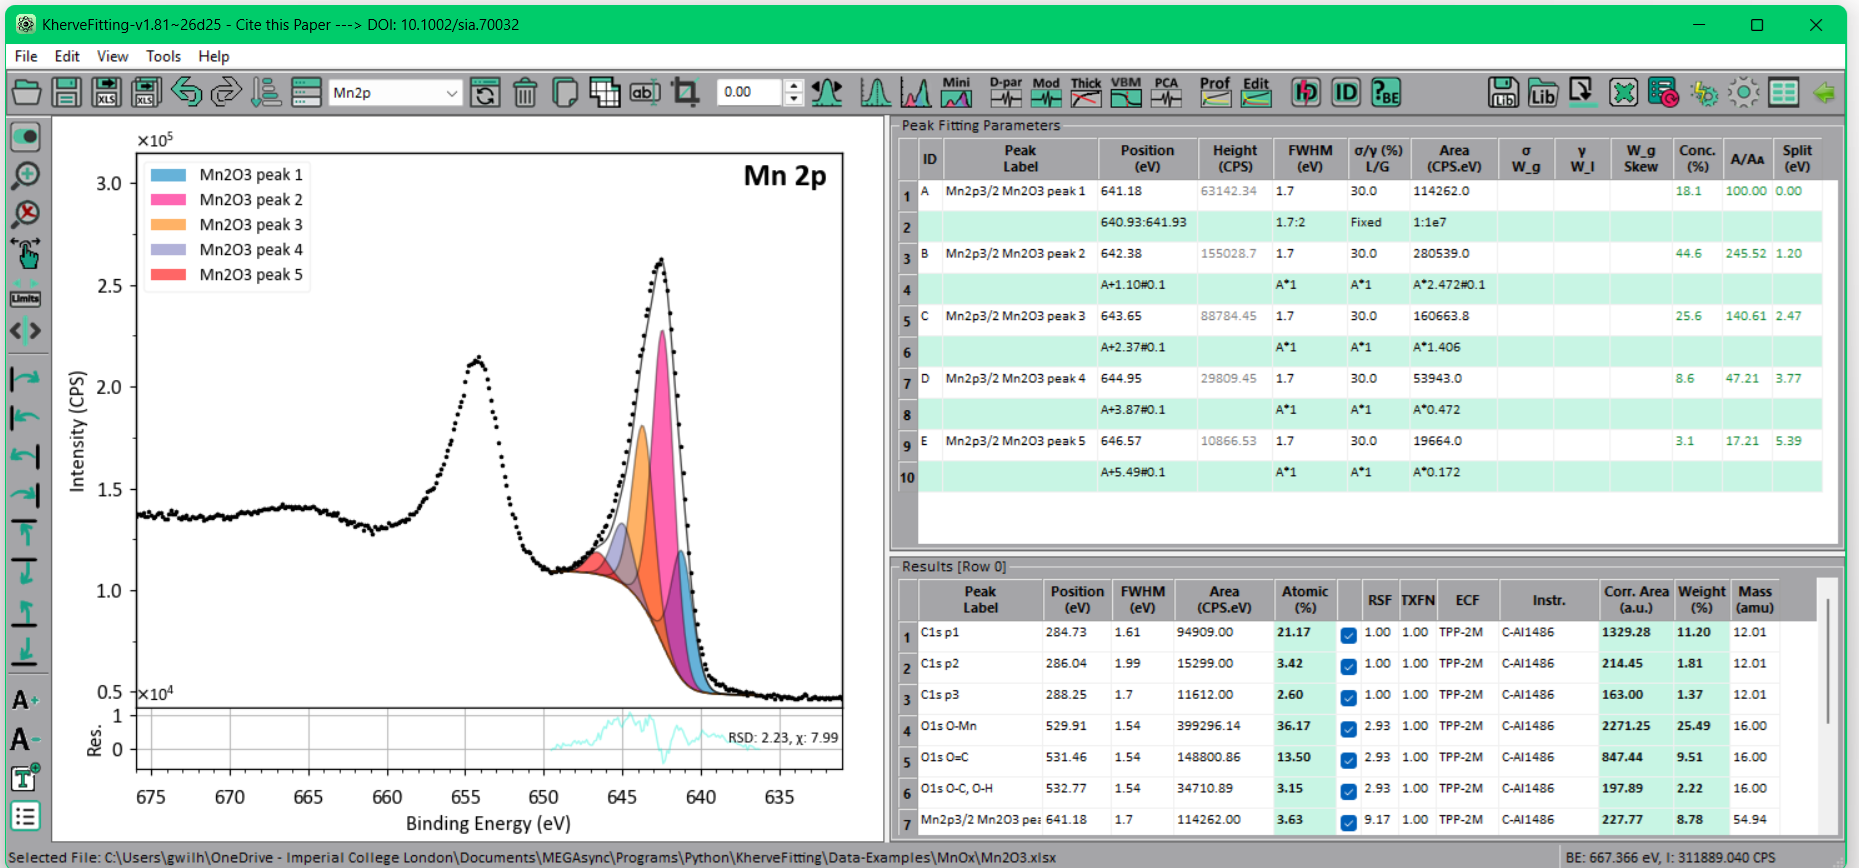This screenshot has width=1859, height=868.
Task: Toggle checkbox for Mn2p3/2 Mn2O3 result row
Action: pos(1348,823)
